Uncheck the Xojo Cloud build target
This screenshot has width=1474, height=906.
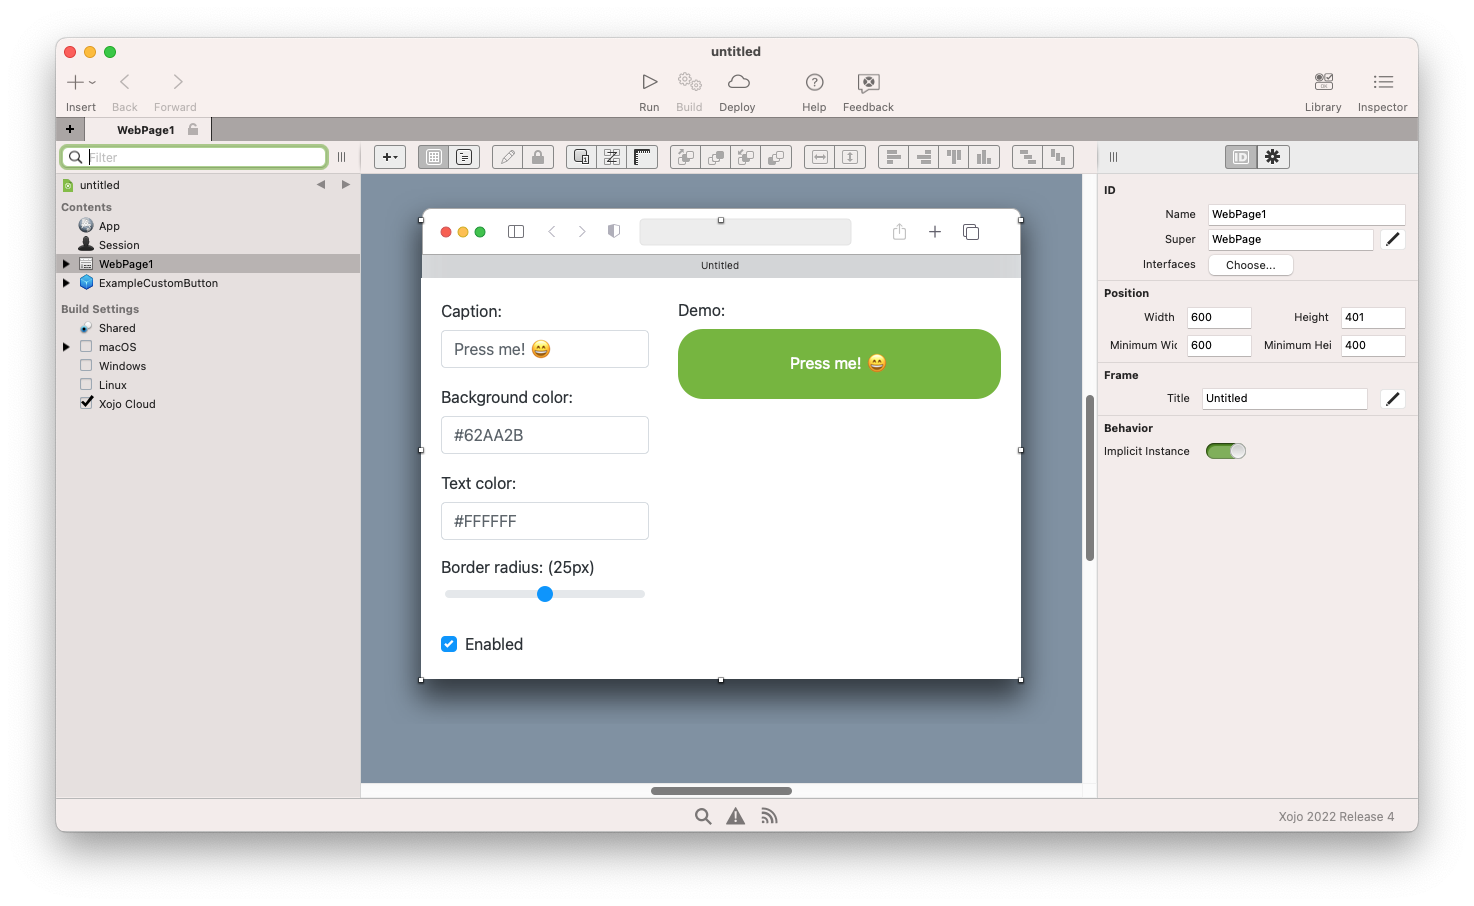pyautogui.click(x=86, y=403)
